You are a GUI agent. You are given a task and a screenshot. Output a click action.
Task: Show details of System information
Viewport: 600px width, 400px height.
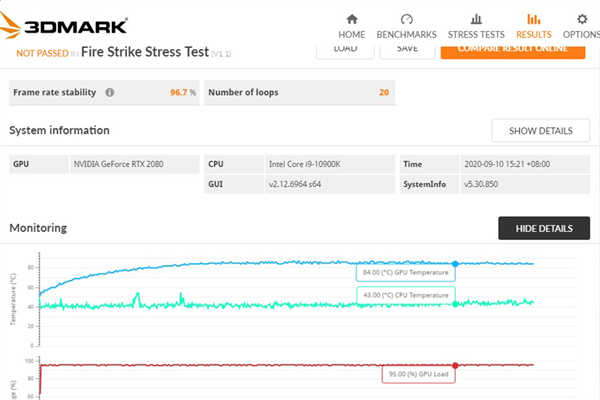(541, 131)
